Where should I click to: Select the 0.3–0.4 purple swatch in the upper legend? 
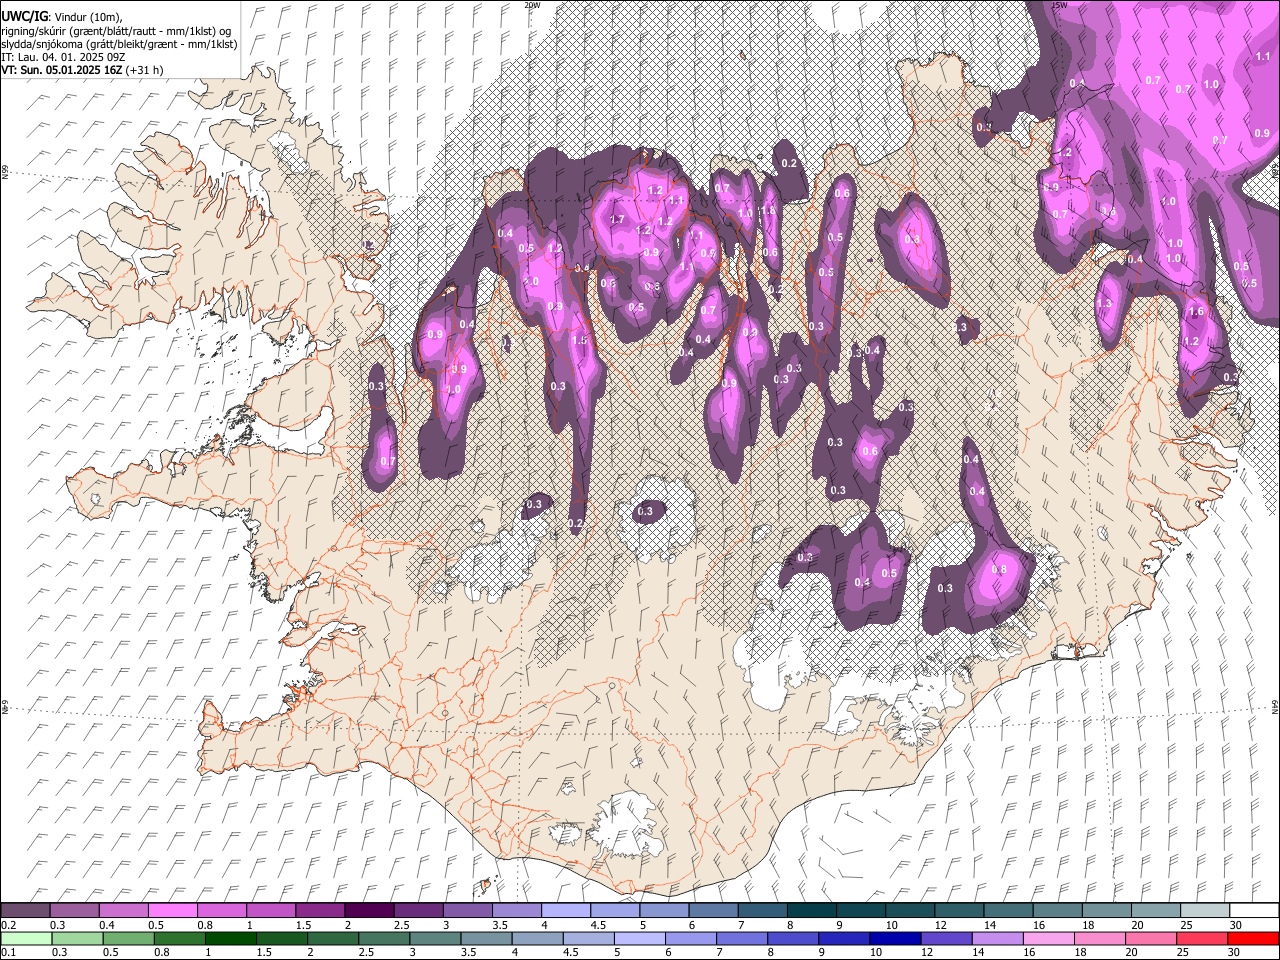click(75, 911)
